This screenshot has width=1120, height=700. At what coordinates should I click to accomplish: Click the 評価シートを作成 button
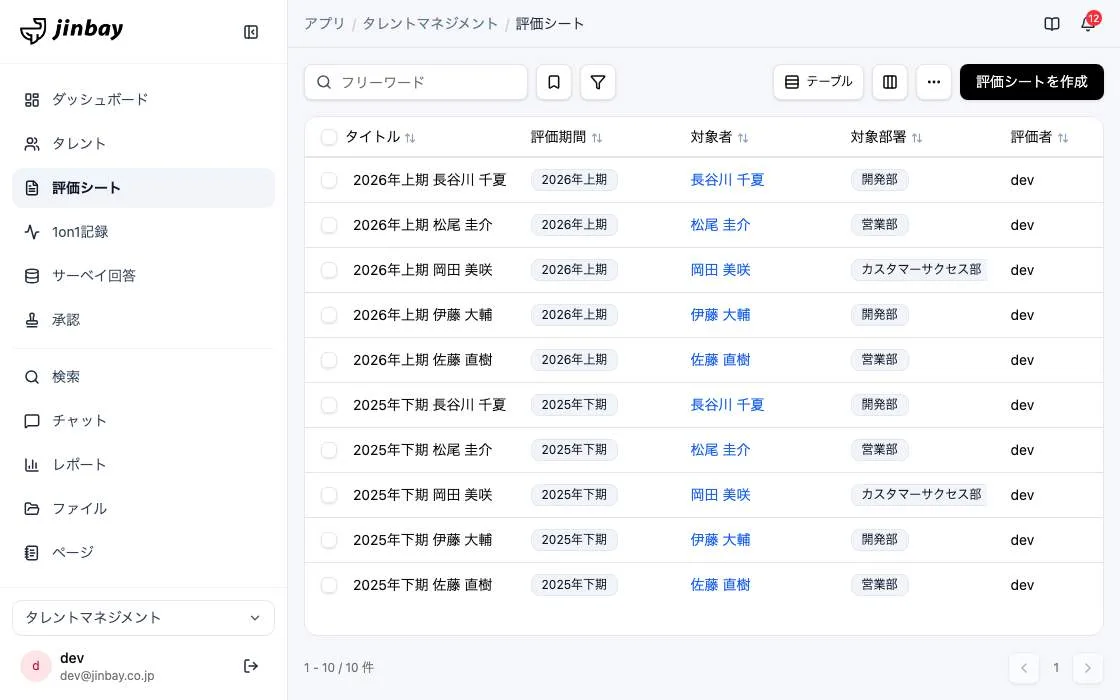pyautogui.click(x=1031, y=82)
